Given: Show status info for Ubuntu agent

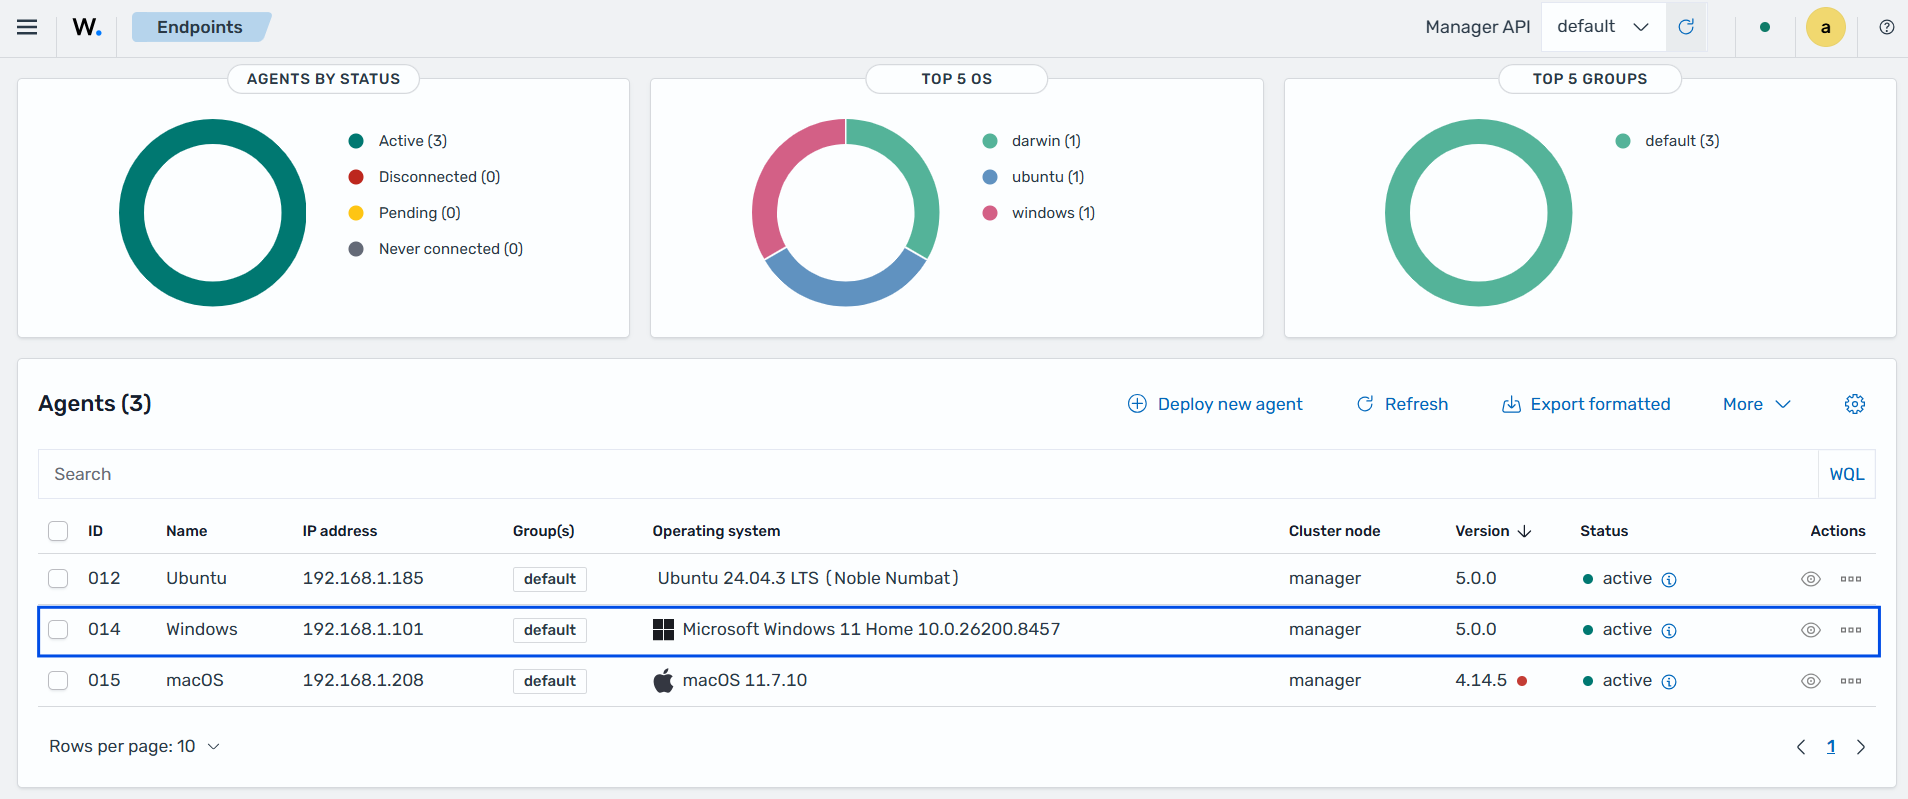Looking at the screenshot, I should 1669,580.
